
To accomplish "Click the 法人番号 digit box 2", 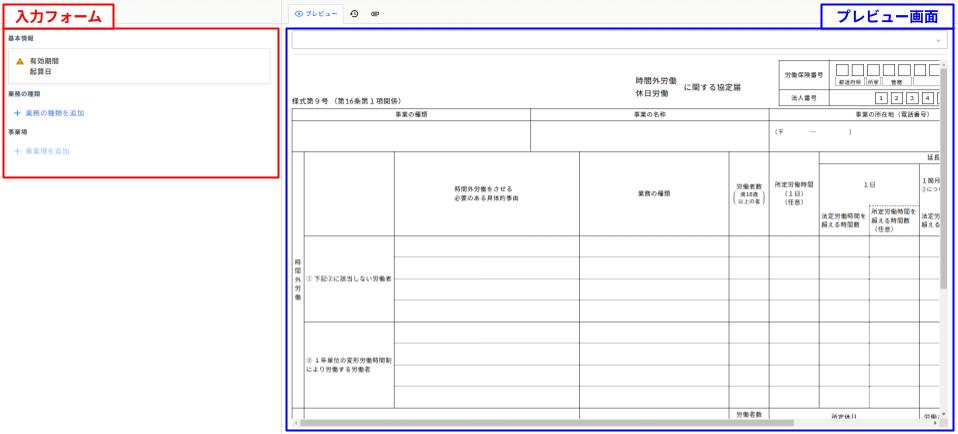I will pyautogui.click(x=896, y=98).
